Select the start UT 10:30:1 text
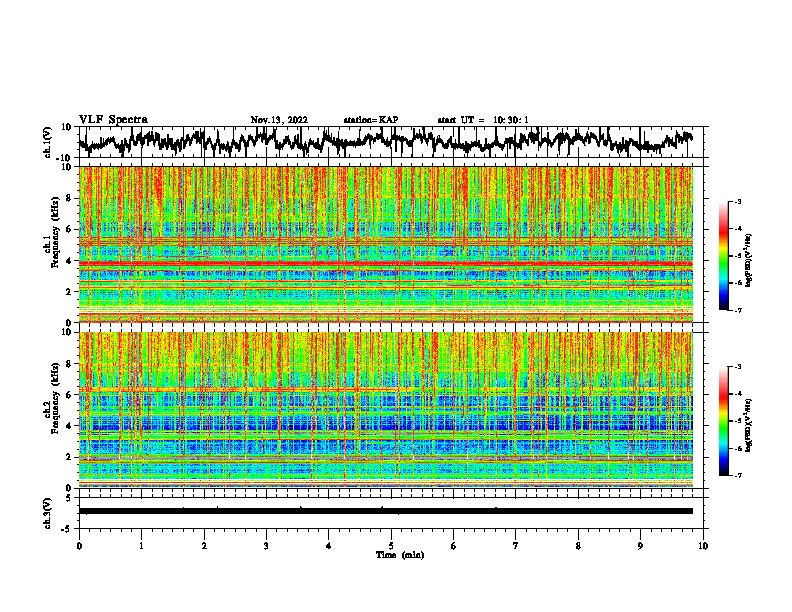The height and width of the screenshot is (612, 792). pos(483,120)
